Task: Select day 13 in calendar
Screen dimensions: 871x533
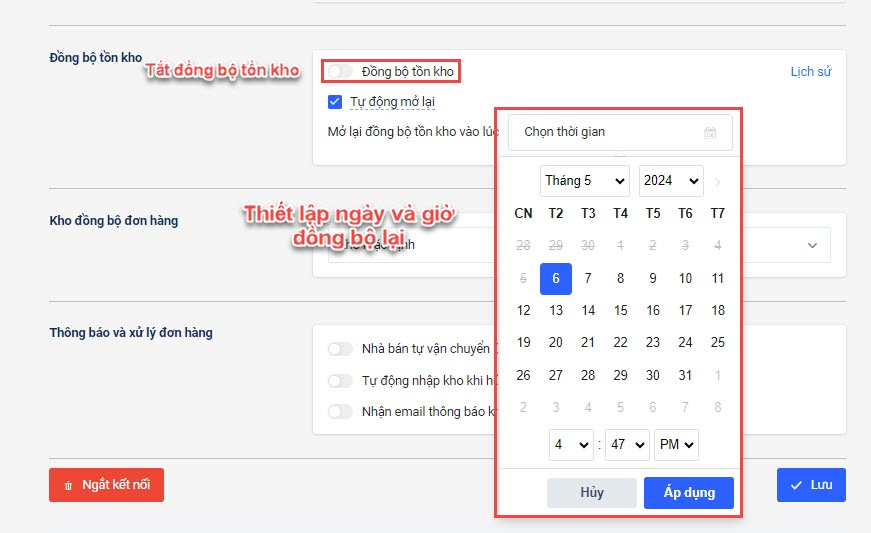Action: click(556, 311)
